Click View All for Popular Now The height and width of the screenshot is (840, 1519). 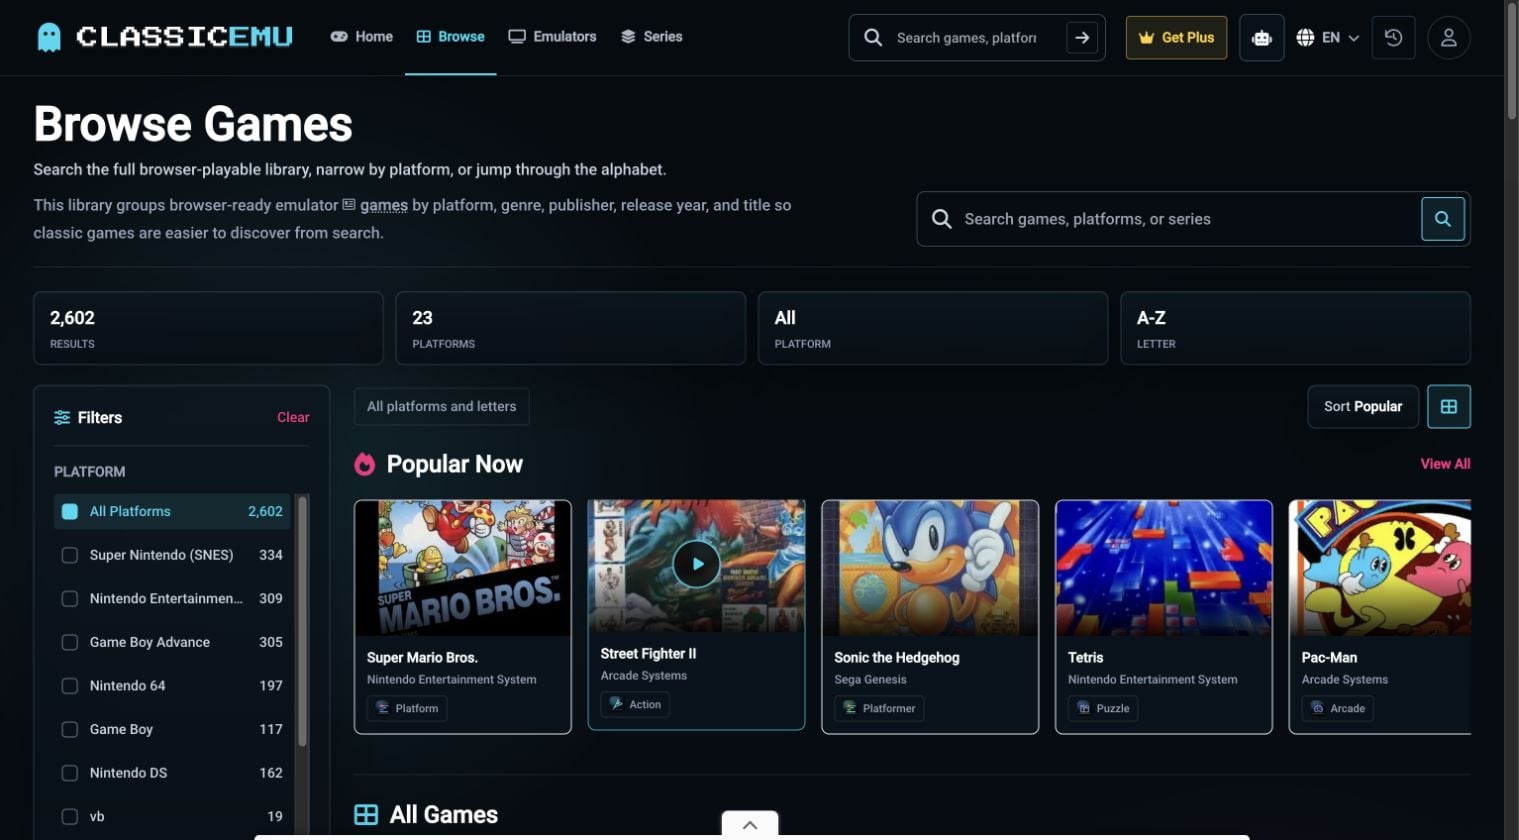(1445, 464)
